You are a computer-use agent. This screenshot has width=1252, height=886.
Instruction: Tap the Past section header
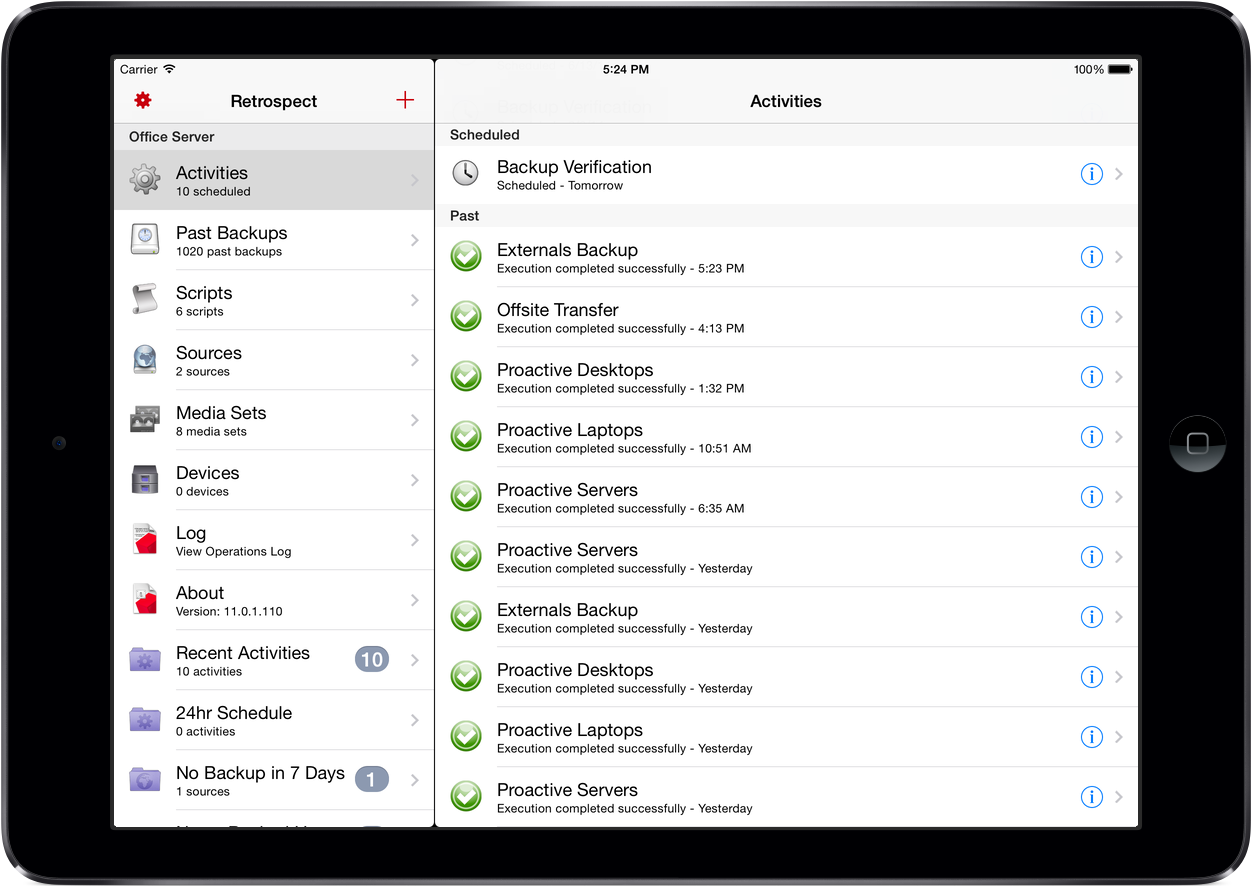[787, 216]
